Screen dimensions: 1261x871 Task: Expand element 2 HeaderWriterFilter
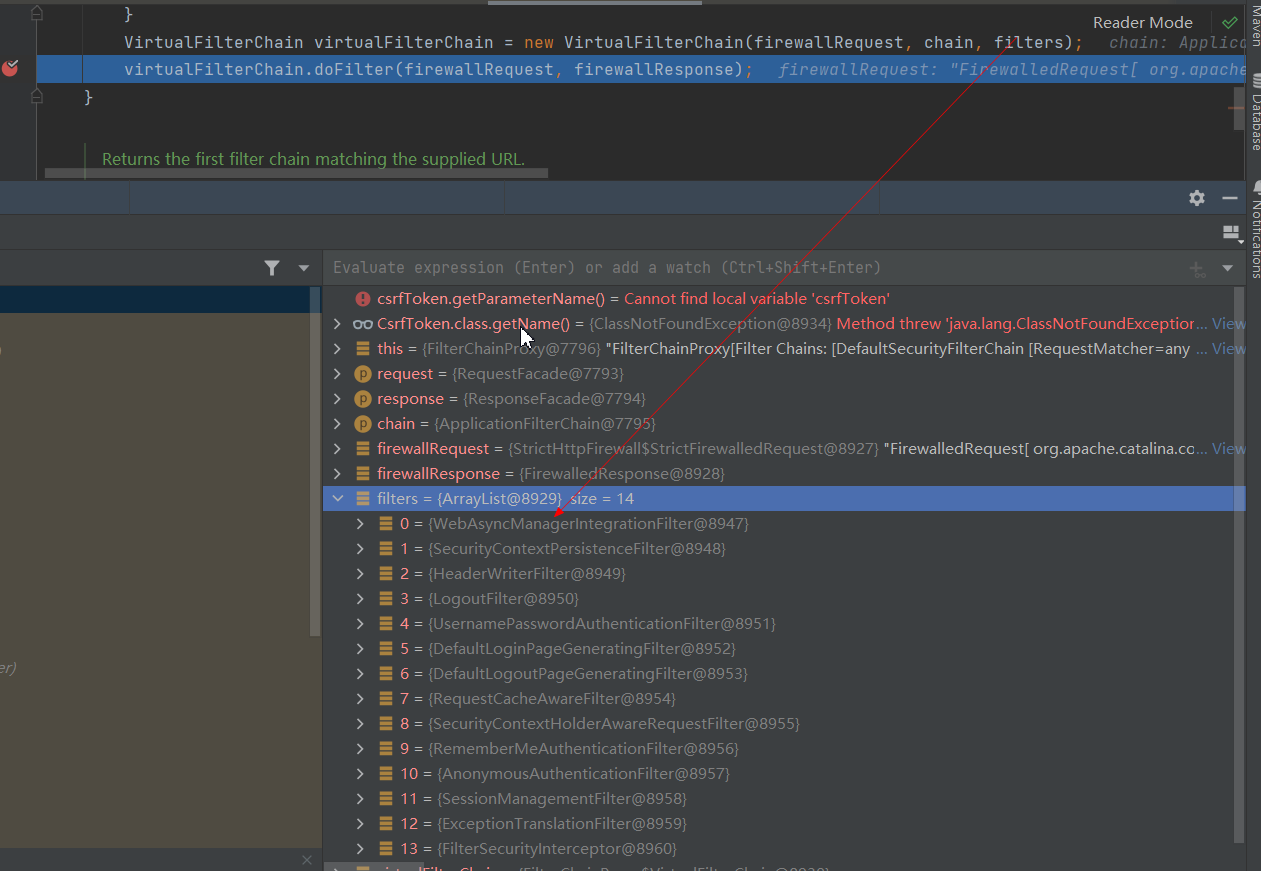coord(361,573)
